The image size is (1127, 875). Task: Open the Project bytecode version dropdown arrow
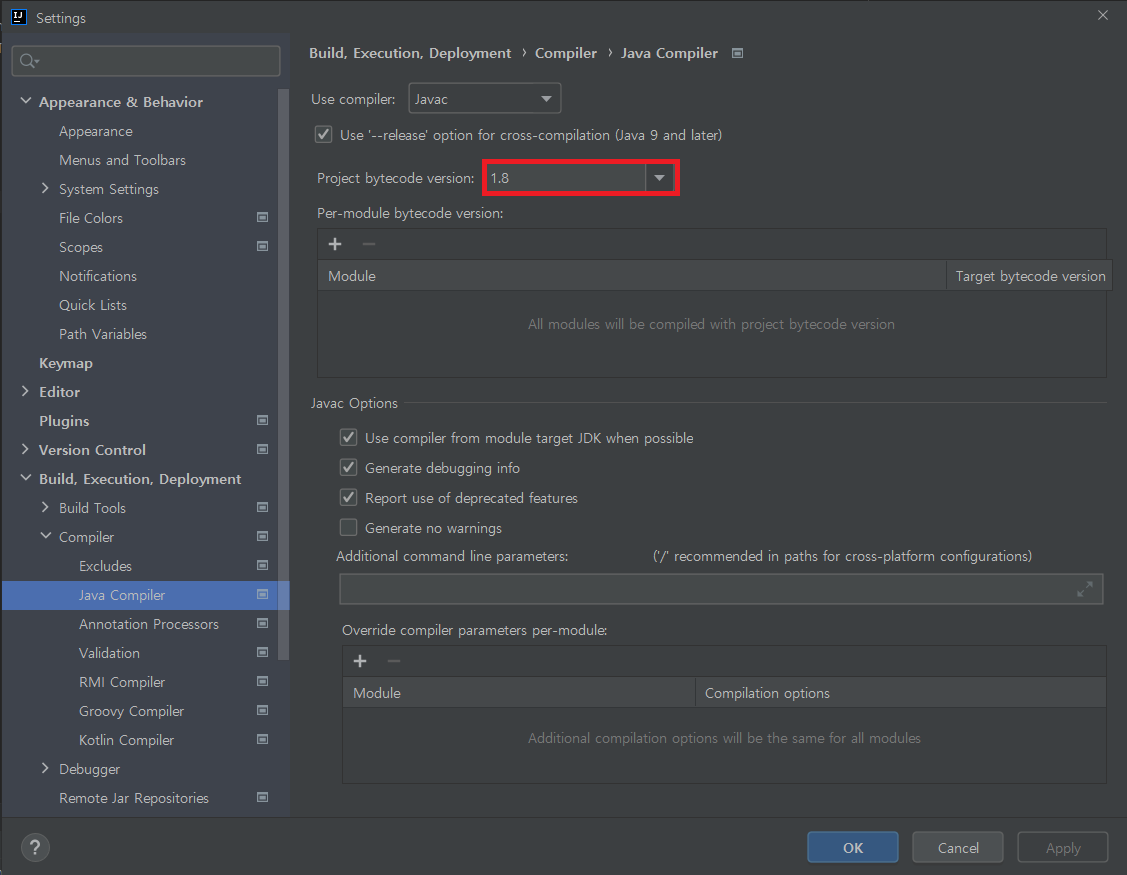click(659, 178)
